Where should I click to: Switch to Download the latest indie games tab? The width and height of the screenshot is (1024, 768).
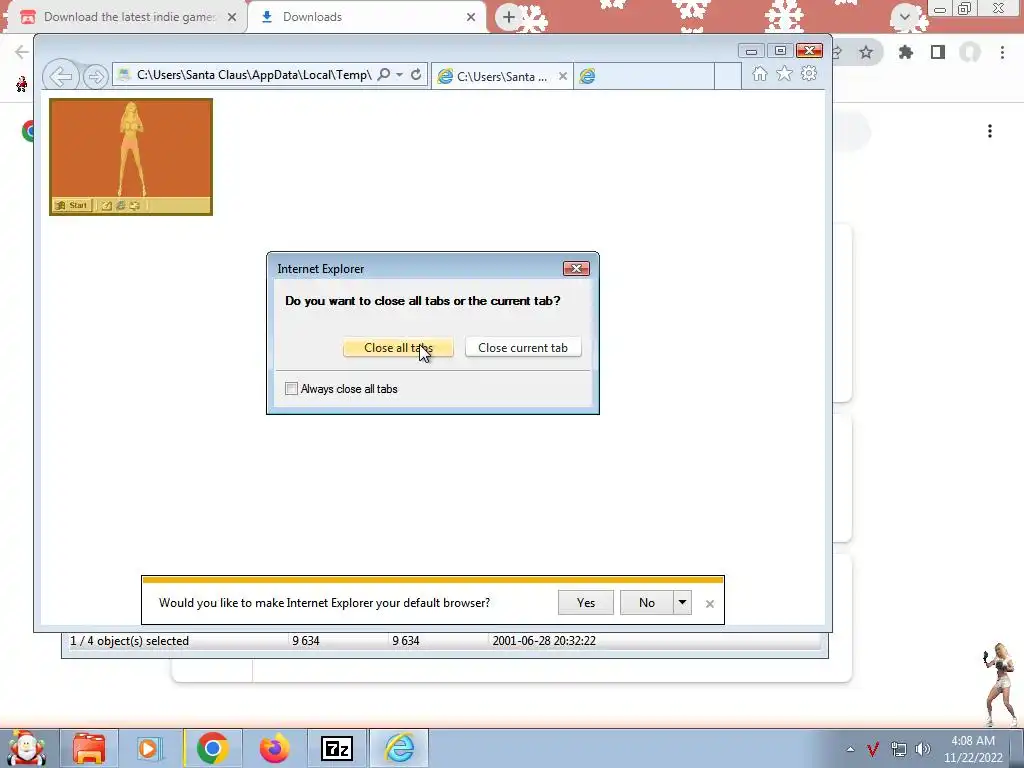(124, 17)
